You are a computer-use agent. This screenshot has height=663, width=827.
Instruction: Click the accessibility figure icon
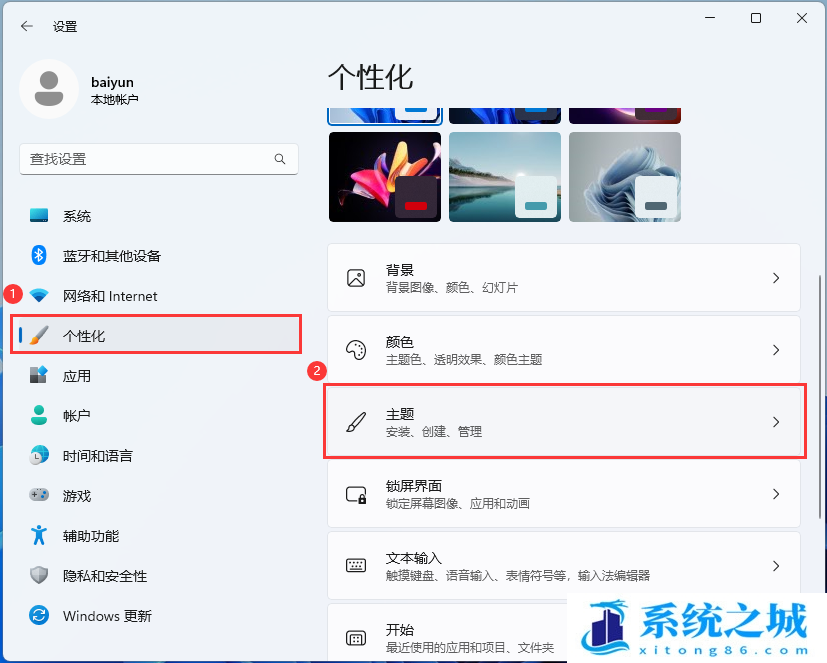[39, 535]
